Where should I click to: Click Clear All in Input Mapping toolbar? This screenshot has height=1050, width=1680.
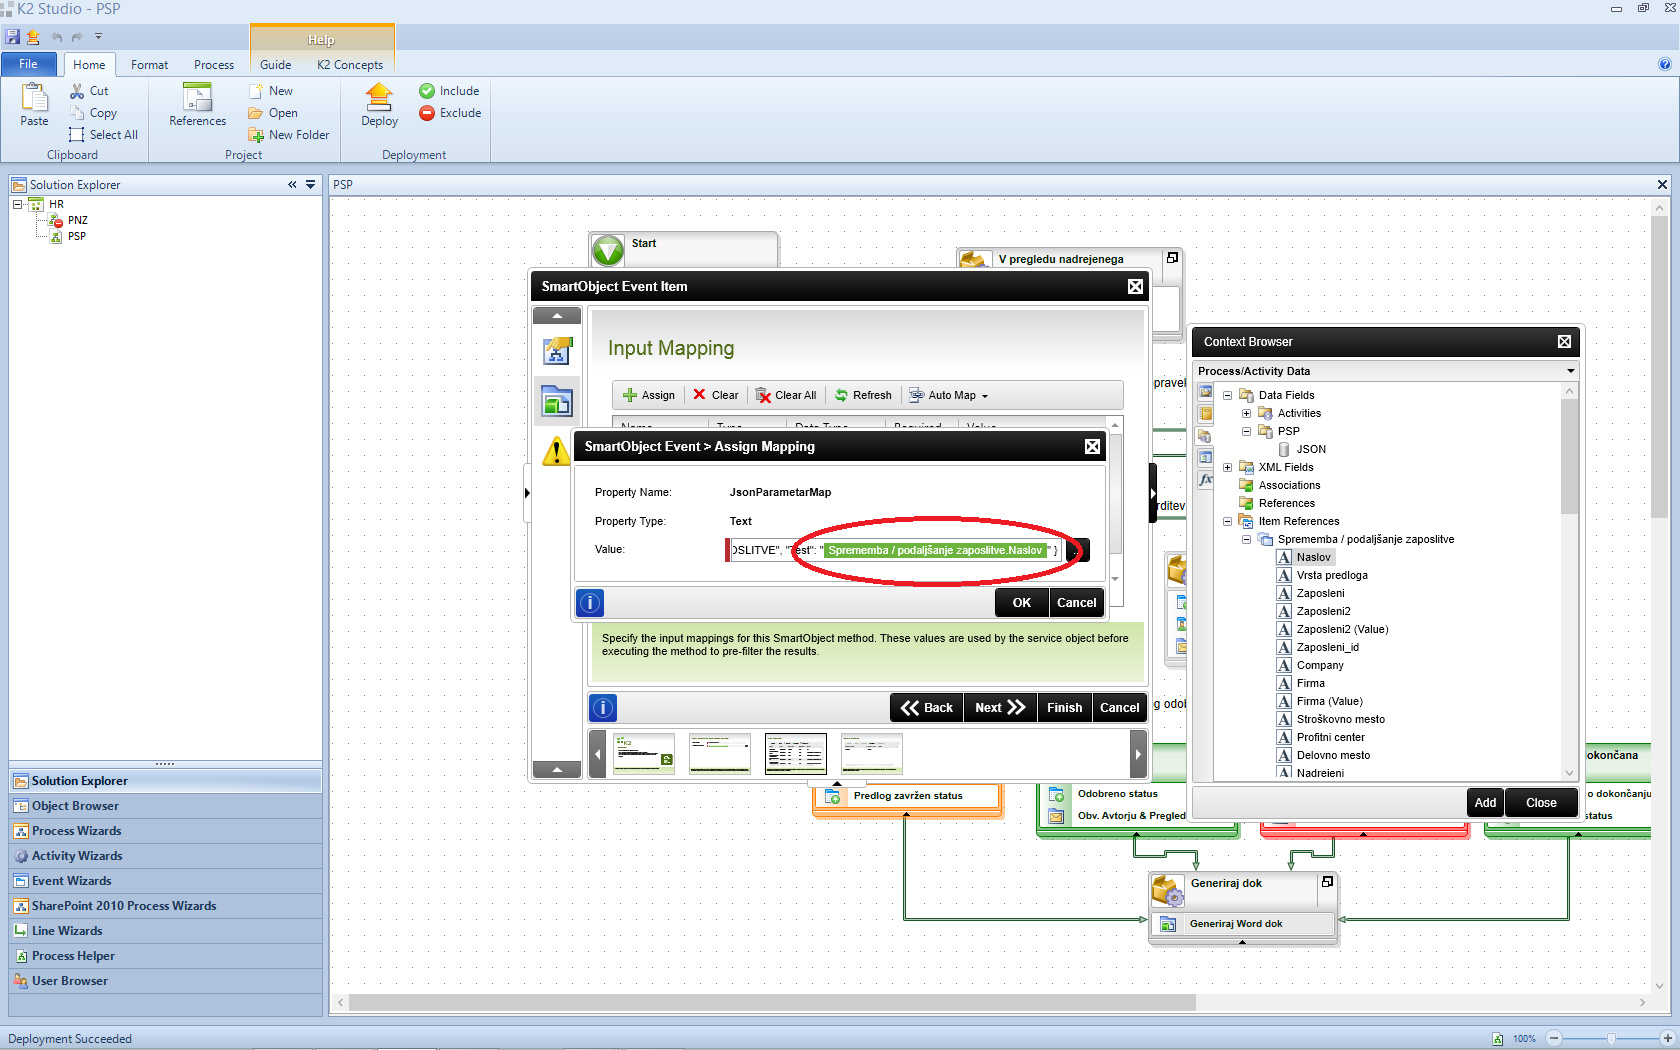(786, 395)
